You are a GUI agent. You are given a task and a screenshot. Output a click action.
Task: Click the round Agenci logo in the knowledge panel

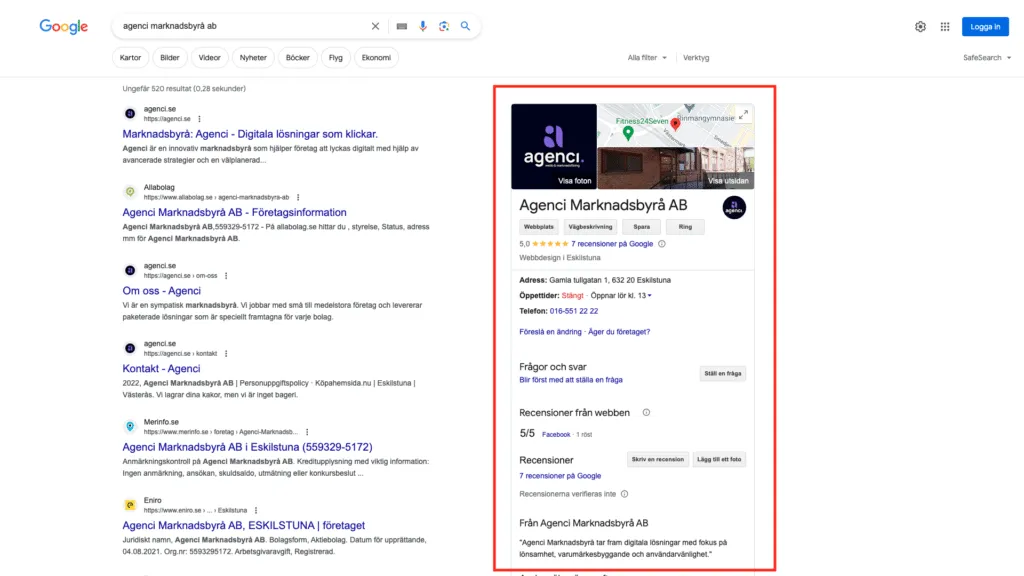coord(734,208)
